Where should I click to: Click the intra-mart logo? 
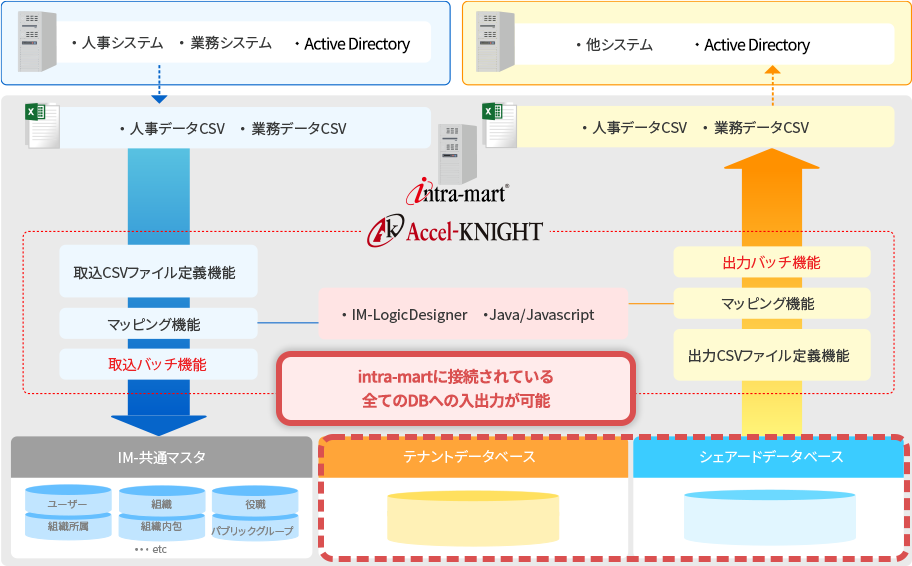458,191
